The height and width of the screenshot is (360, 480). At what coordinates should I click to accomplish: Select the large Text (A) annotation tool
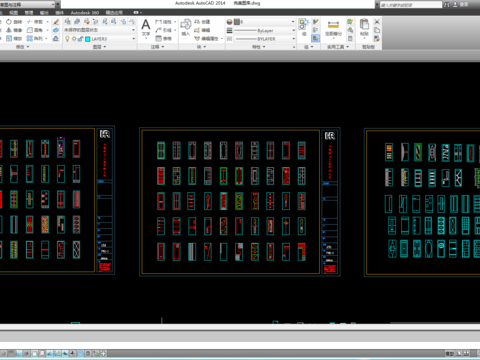click(x=146, y=27)
